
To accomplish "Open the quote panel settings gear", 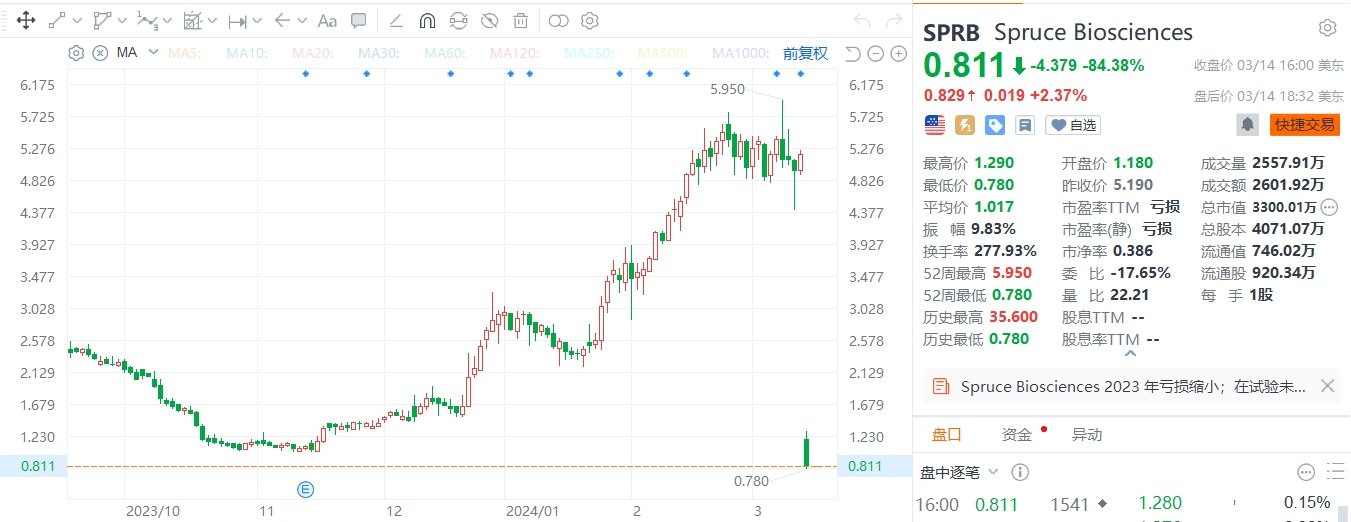I will coord(1327,27).
